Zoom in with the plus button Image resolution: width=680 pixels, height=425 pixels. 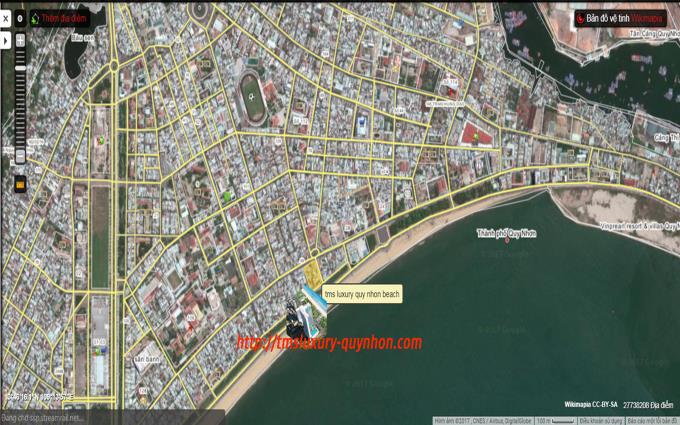pyautogui.click(x=19, y=41)
